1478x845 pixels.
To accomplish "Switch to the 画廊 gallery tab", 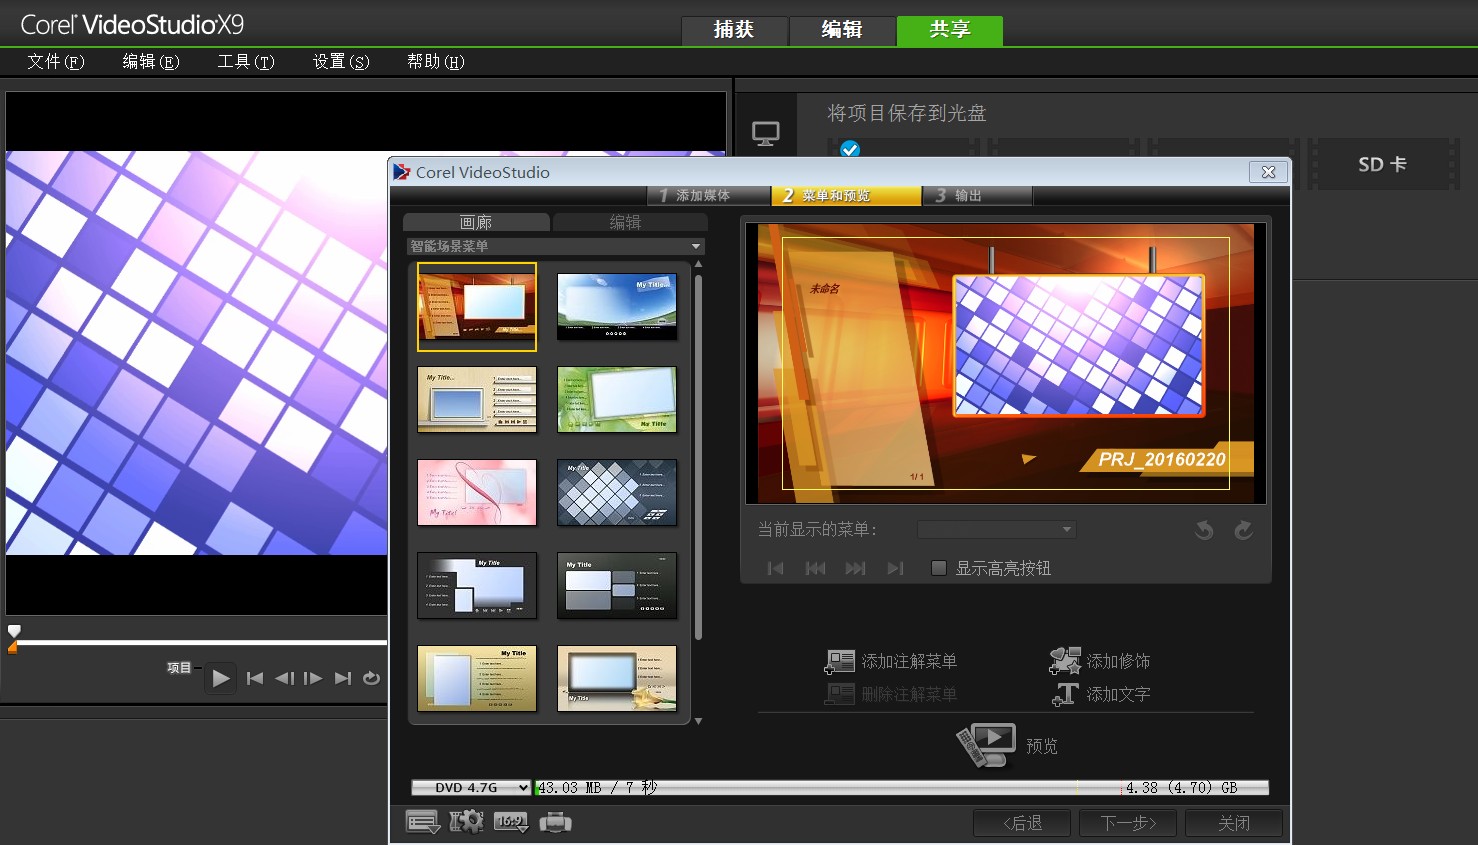I will pyautogui.click(x=476, y=222).
